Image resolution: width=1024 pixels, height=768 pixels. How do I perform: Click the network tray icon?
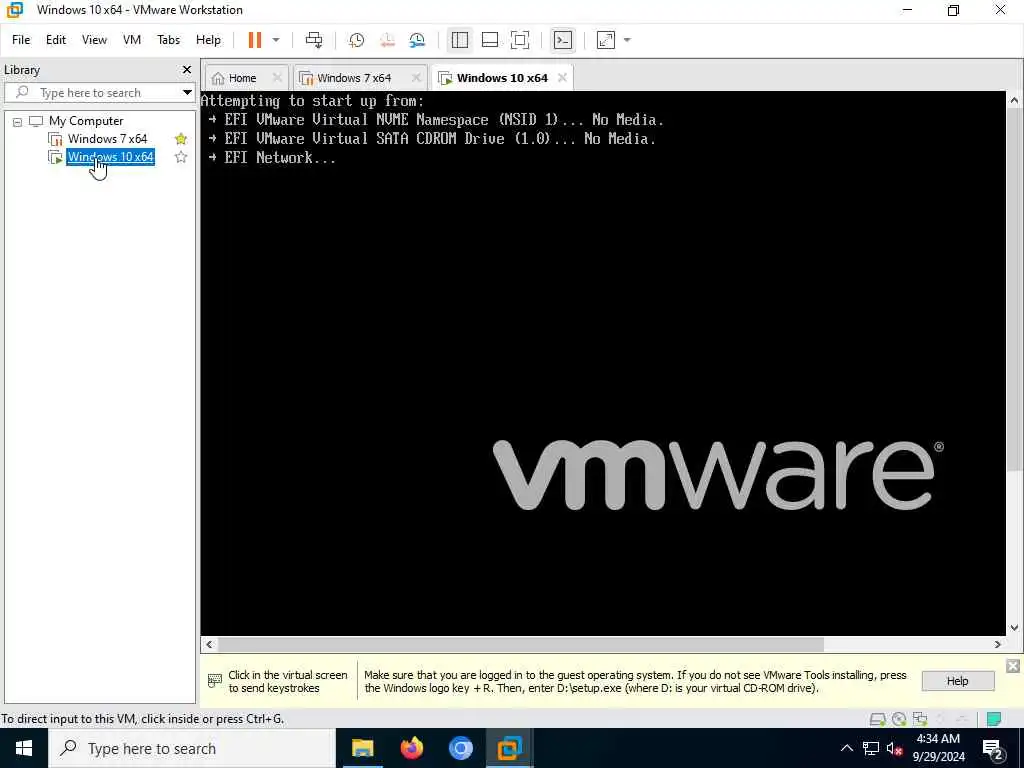(x=871, y=748)
